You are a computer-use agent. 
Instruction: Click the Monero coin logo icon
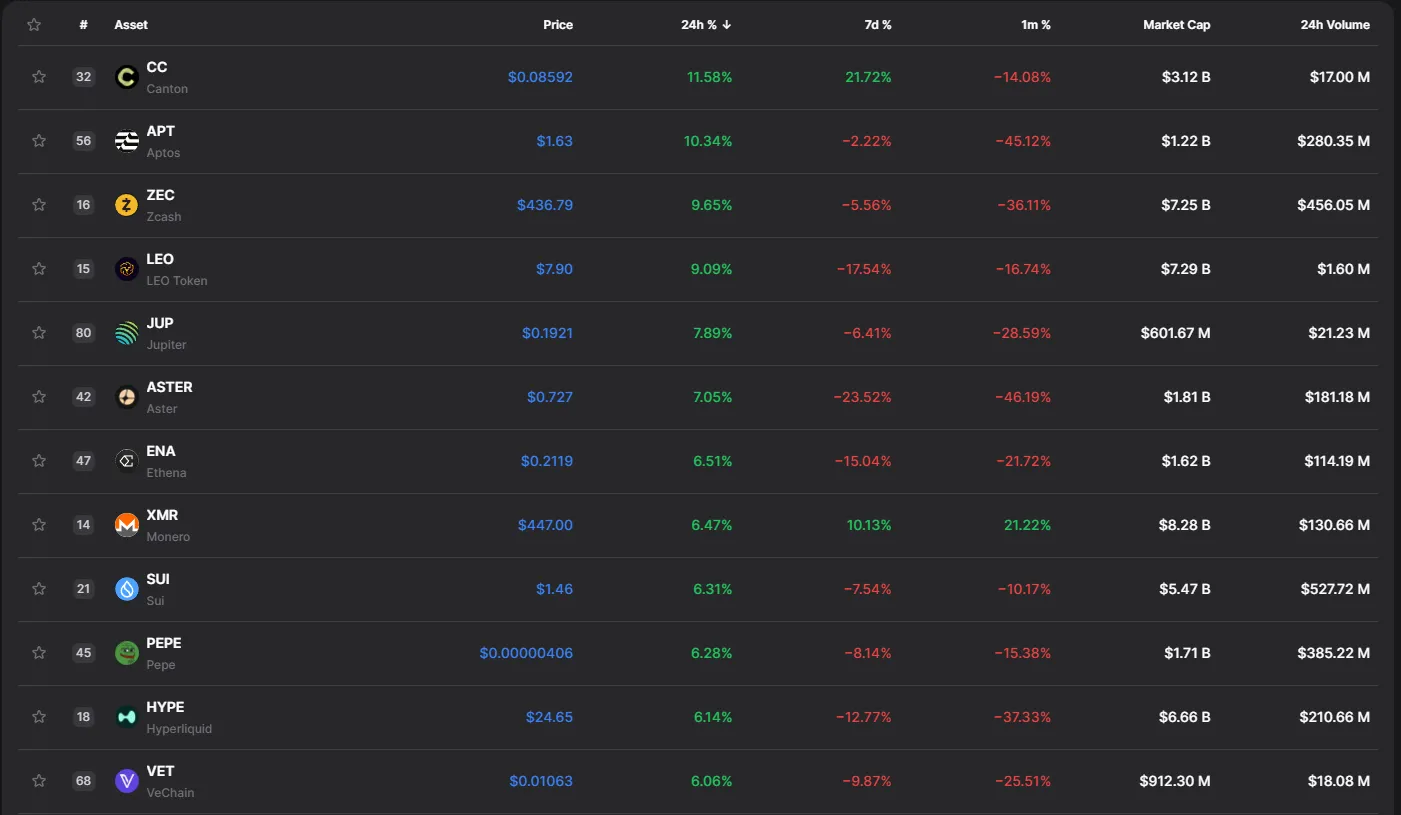(126, 525)
